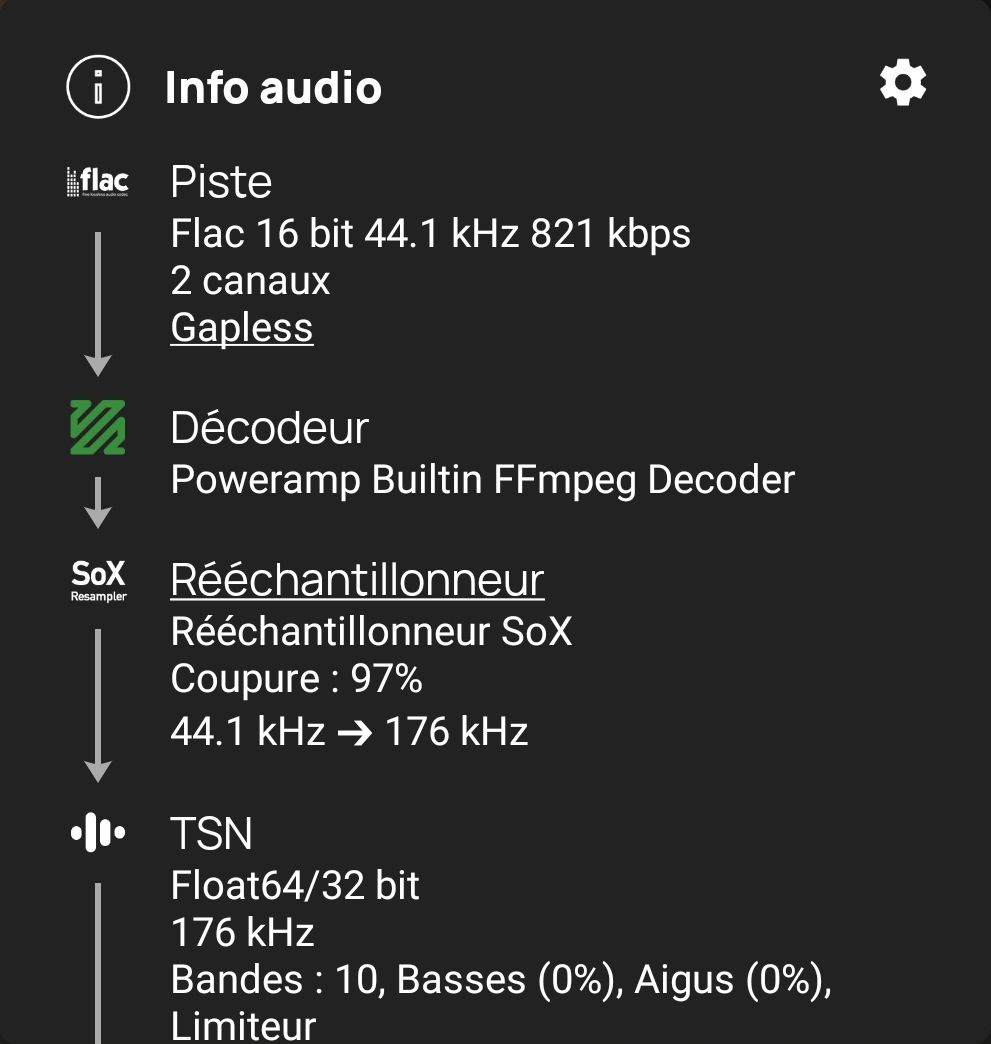This screenshot has height=1044, width=991.
Task: Tap the SoX Resampler logo
Action: tap(99, 581)
